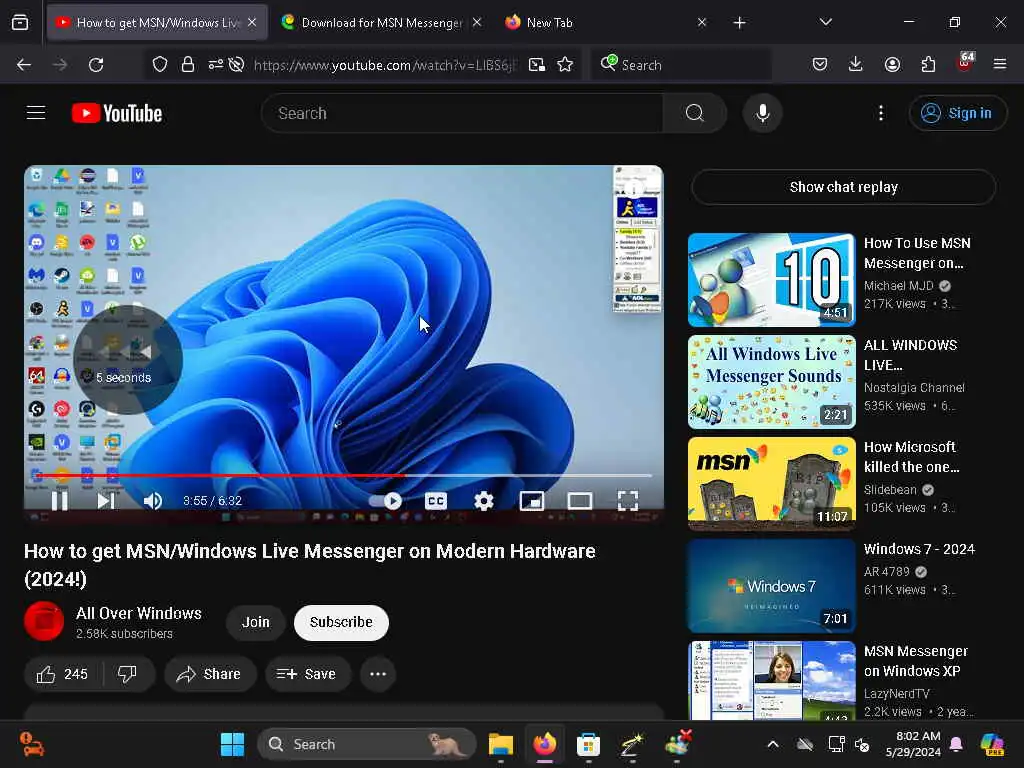Bookmark this page star

click(565, 65)
